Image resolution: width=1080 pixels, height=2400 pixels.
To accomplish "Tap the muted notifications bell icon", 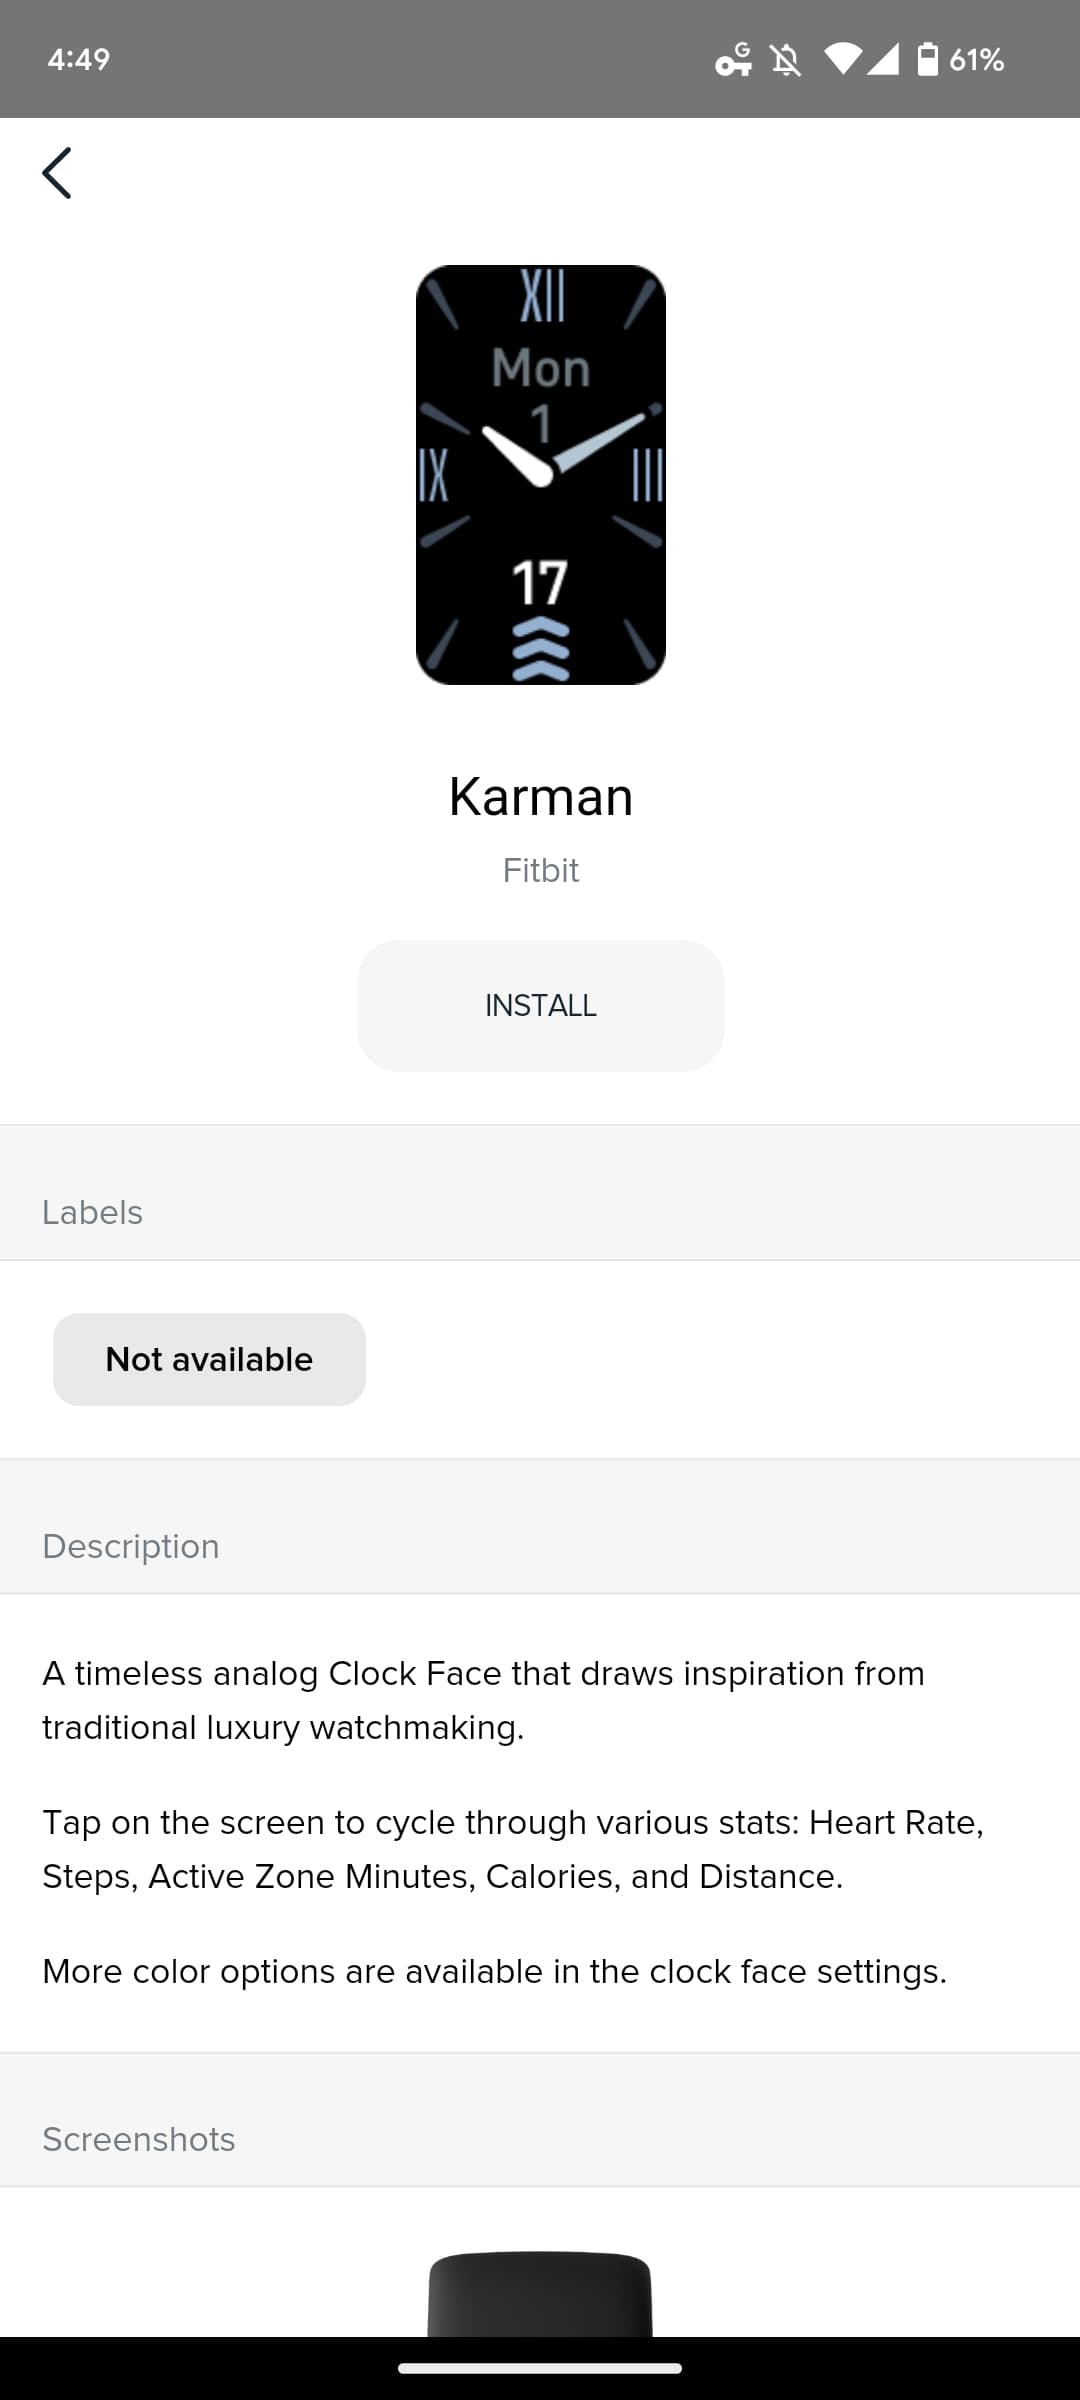I will point(786,60).
